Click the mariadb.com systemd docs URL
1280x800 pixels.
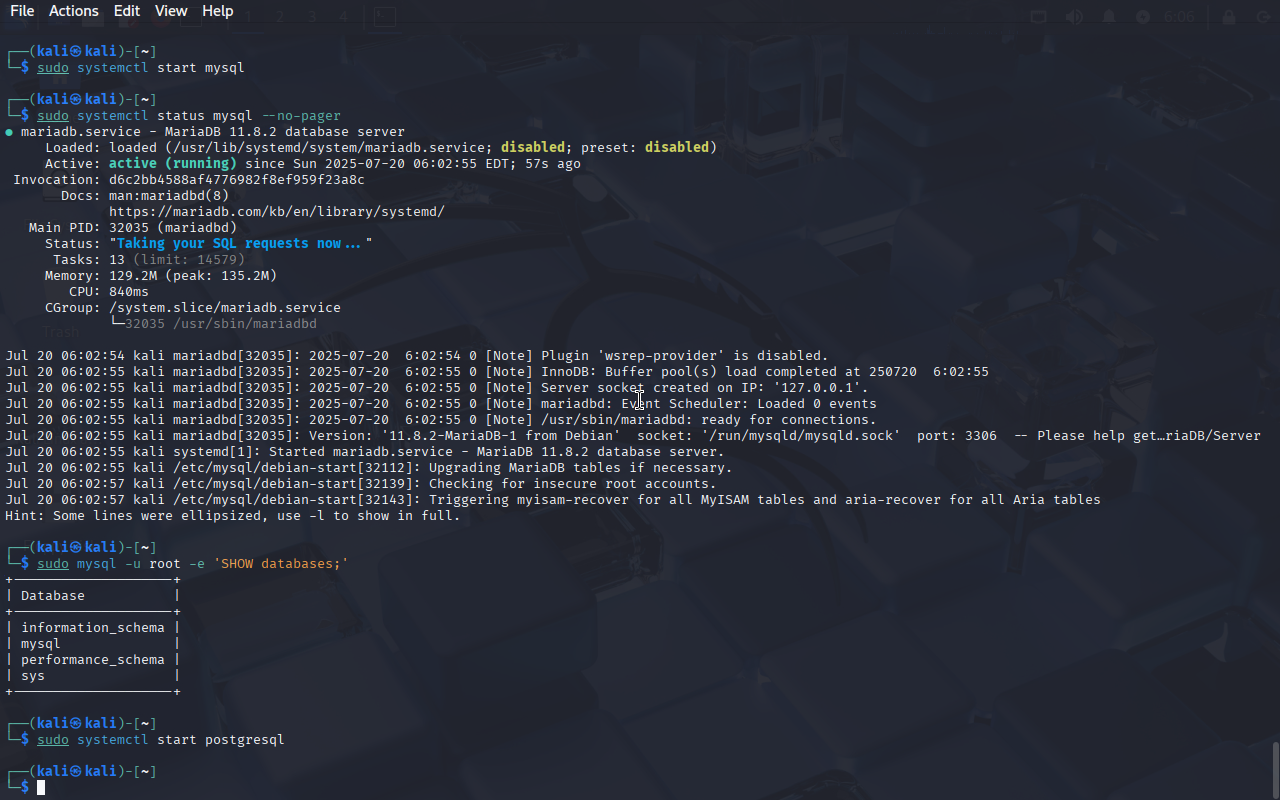click(x=277, y=212)
